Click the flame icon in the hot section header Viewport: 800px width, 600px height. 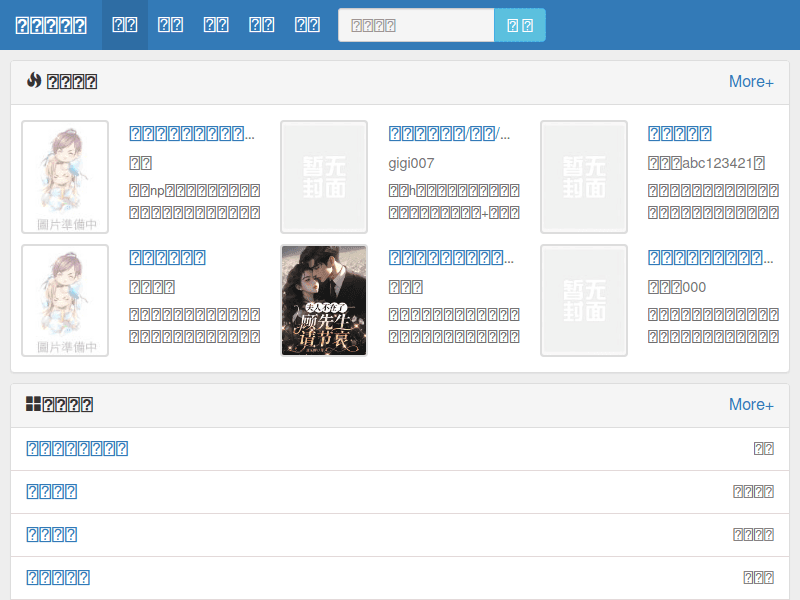point(33,81)
